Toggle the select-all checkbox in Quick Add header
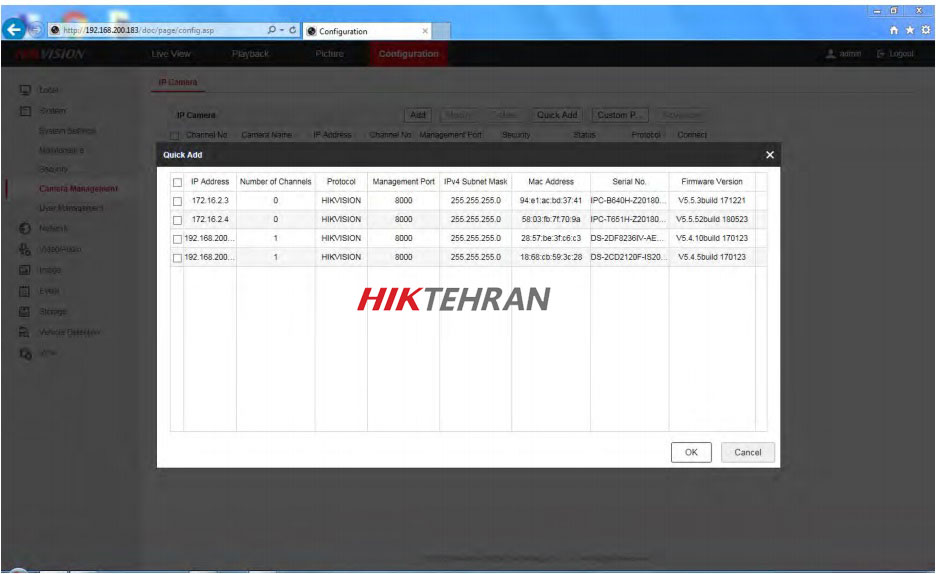This screenshot has height=574, width=936. click(x=177, y=183)
